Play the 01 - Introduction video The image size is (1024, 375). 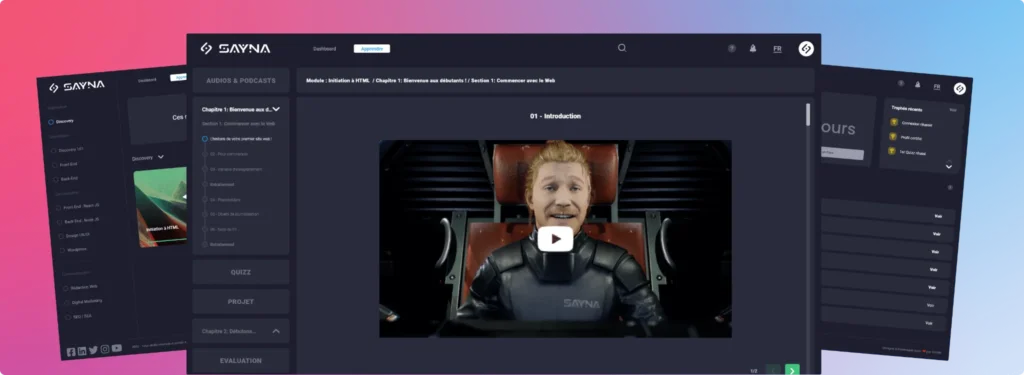(x=555, y=239)
